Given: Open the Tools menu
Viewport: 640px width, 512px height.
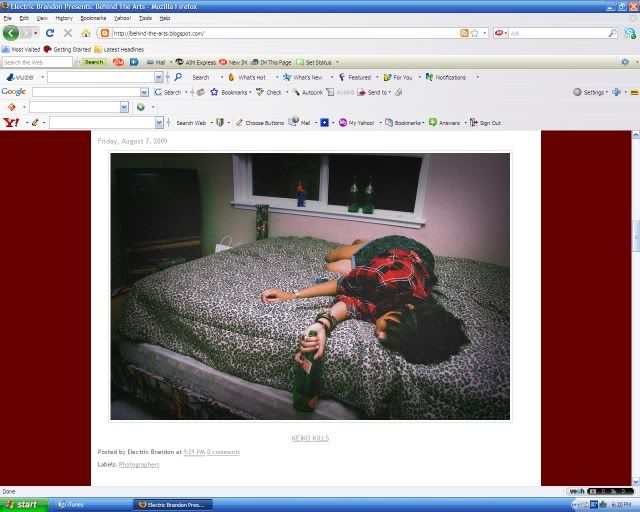Looking at the screenshot, I should (145, 18).
